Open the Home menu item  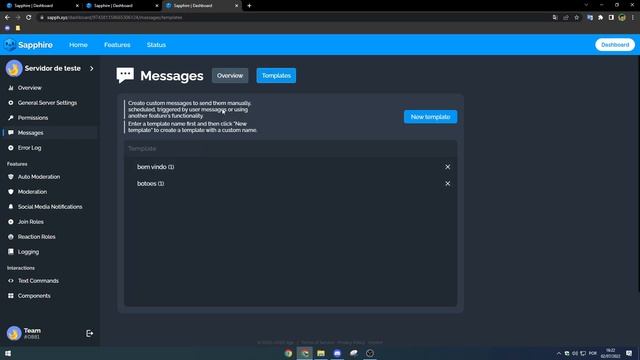[x=78, y=45]
